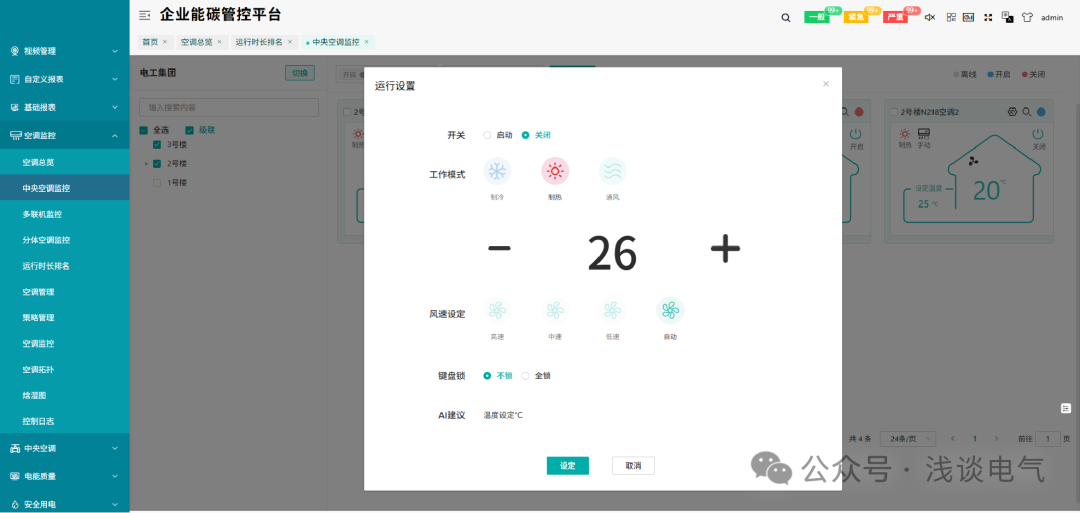Toggle fullscreen with the expand icon
This screenshot has height=513, width=1080.
(x=988, y=17)
